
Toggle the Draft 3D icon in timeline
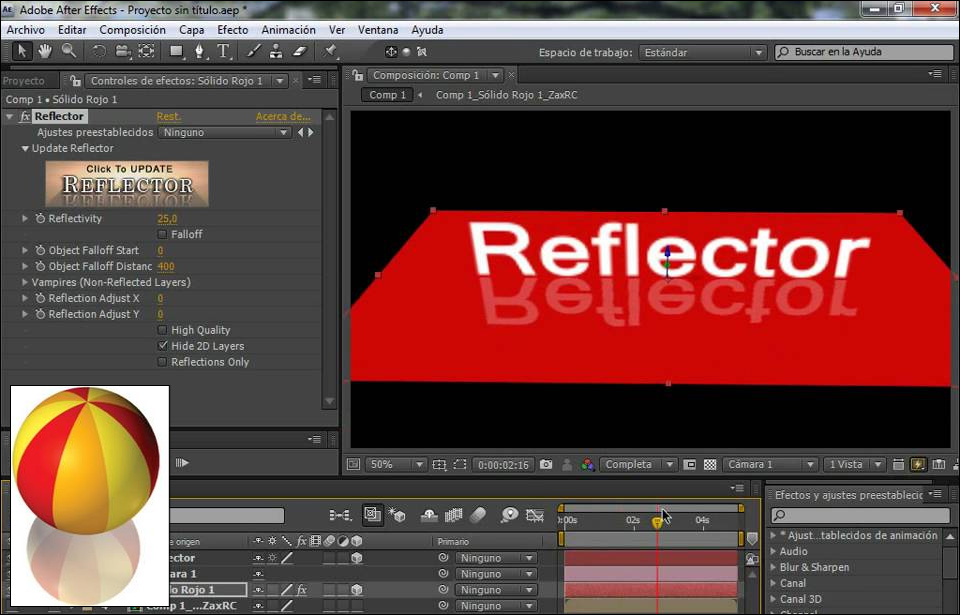coord(396,516)
